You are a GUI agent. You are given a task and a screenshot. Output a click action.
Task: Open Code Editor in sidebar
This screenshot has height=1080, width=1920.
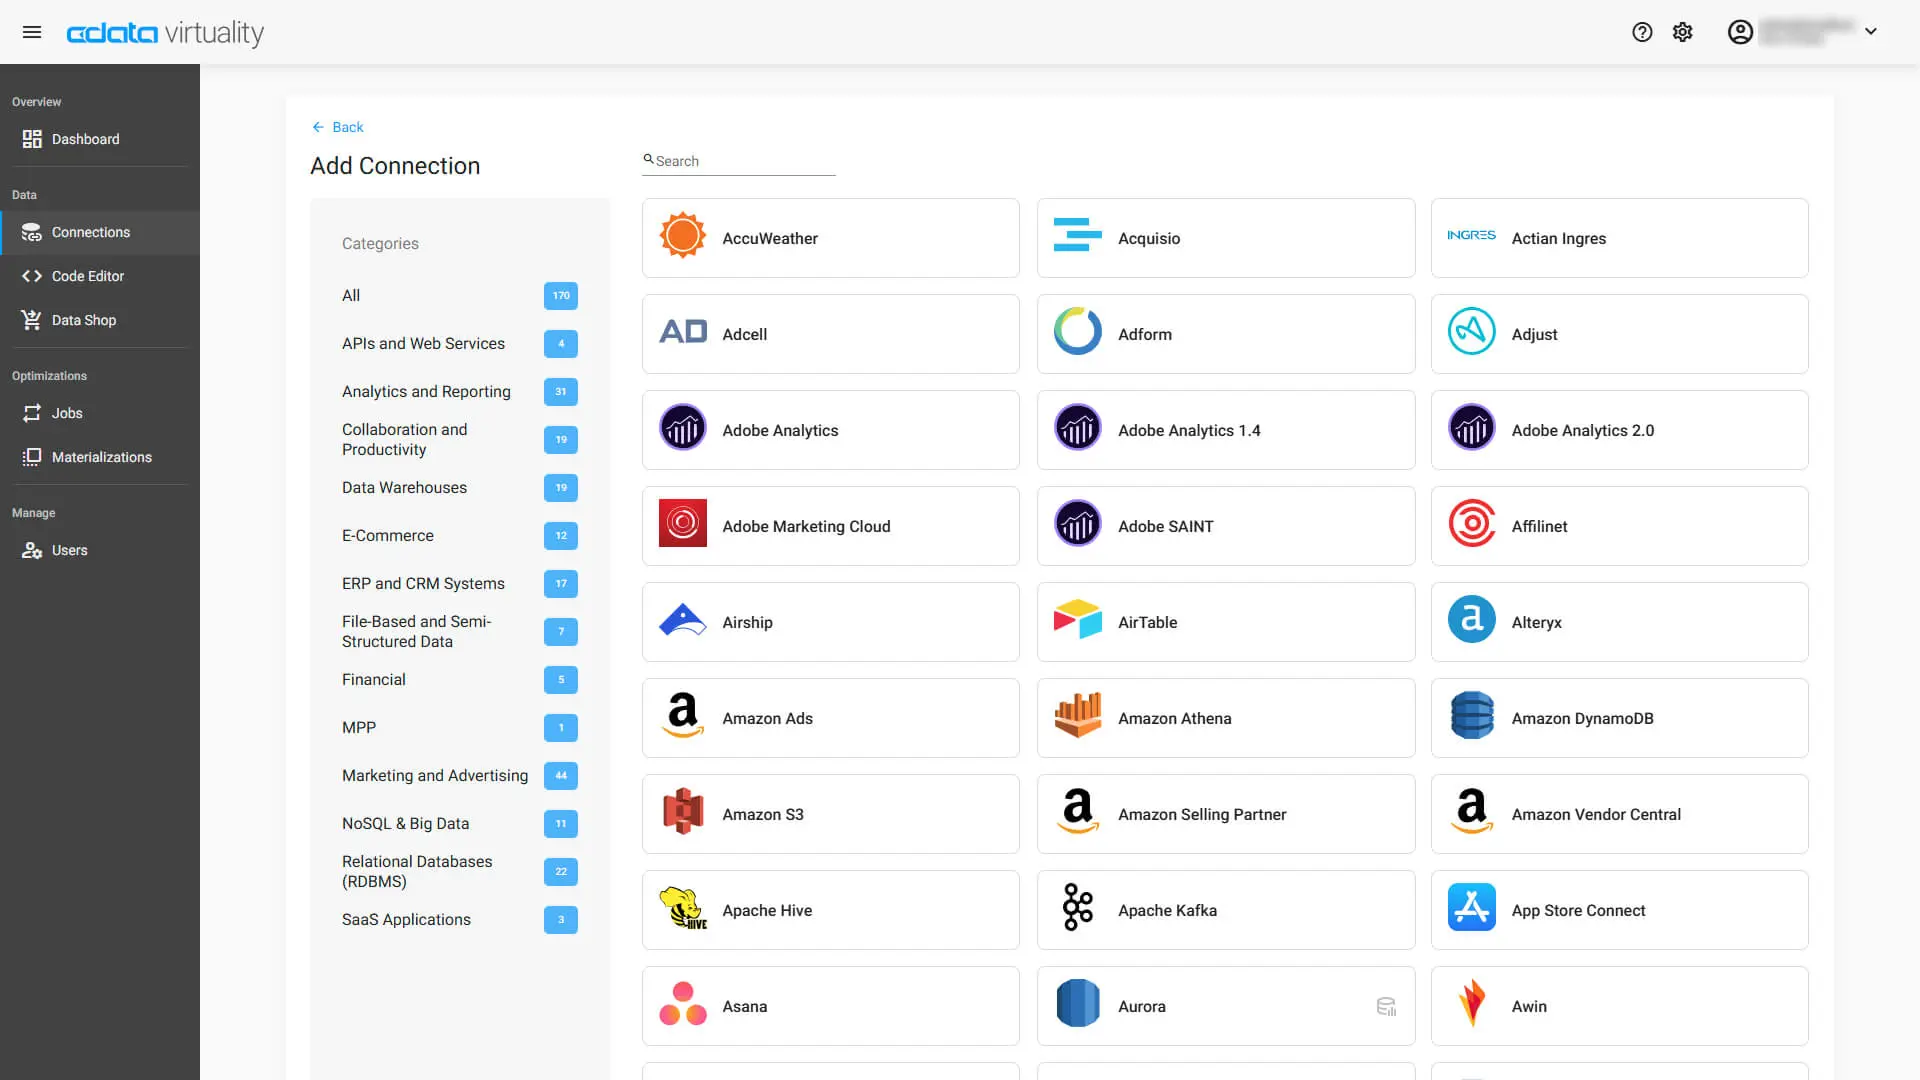click(88, 276)
